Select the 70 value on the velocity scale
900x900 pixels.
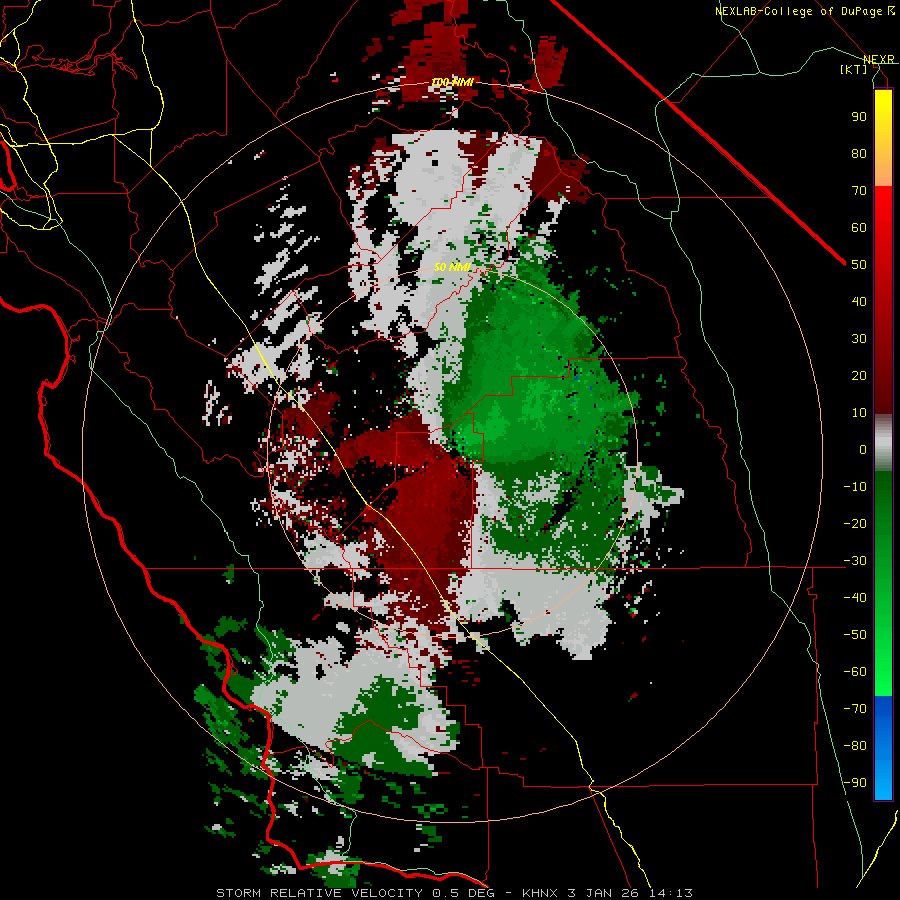pyautogui.click(x=859, y=191)
